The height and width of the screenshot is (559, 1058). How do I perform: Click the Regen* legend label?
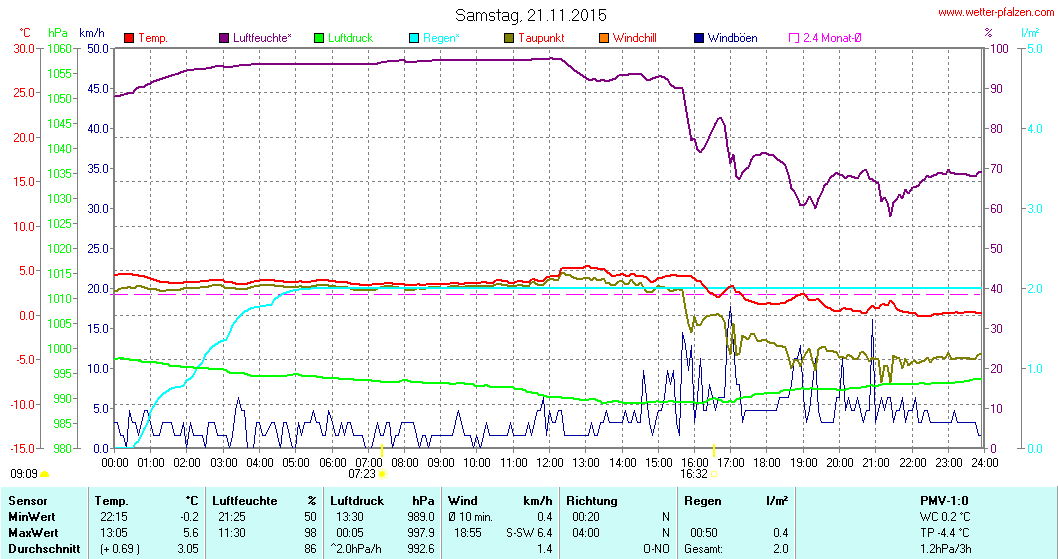click(x=441, y=38)
